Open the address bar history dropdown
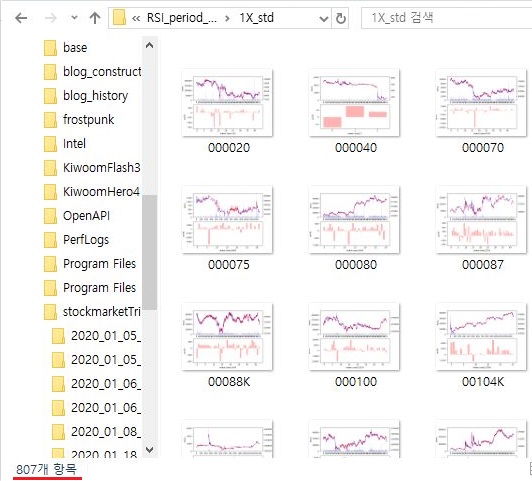 [324, 18]
